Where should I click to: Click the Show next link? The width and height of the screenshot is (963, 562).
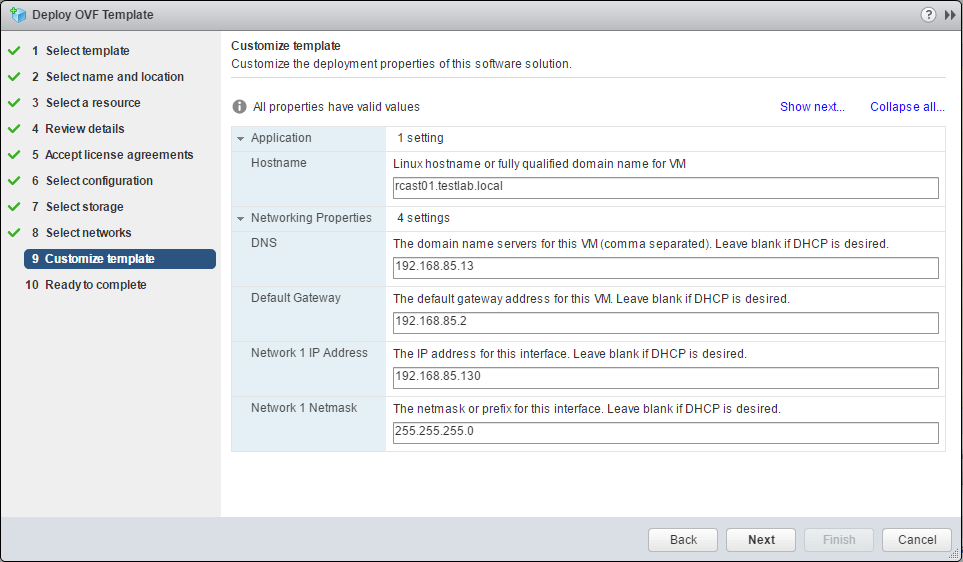coord(812,107)
